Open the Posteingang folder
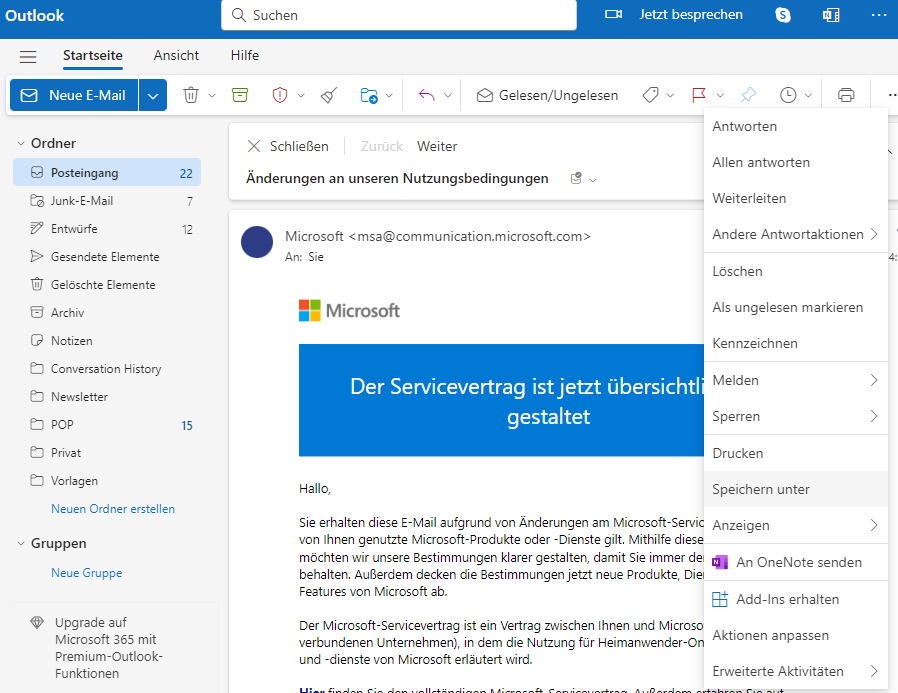Screen dimensions: 898x693 click(107, 173)
